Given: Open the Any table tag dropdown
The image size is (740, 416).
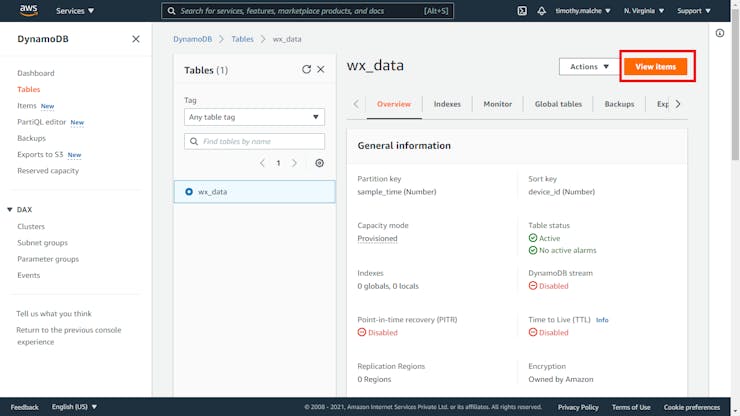Looking at the screenshot, I should coord(254,117).
